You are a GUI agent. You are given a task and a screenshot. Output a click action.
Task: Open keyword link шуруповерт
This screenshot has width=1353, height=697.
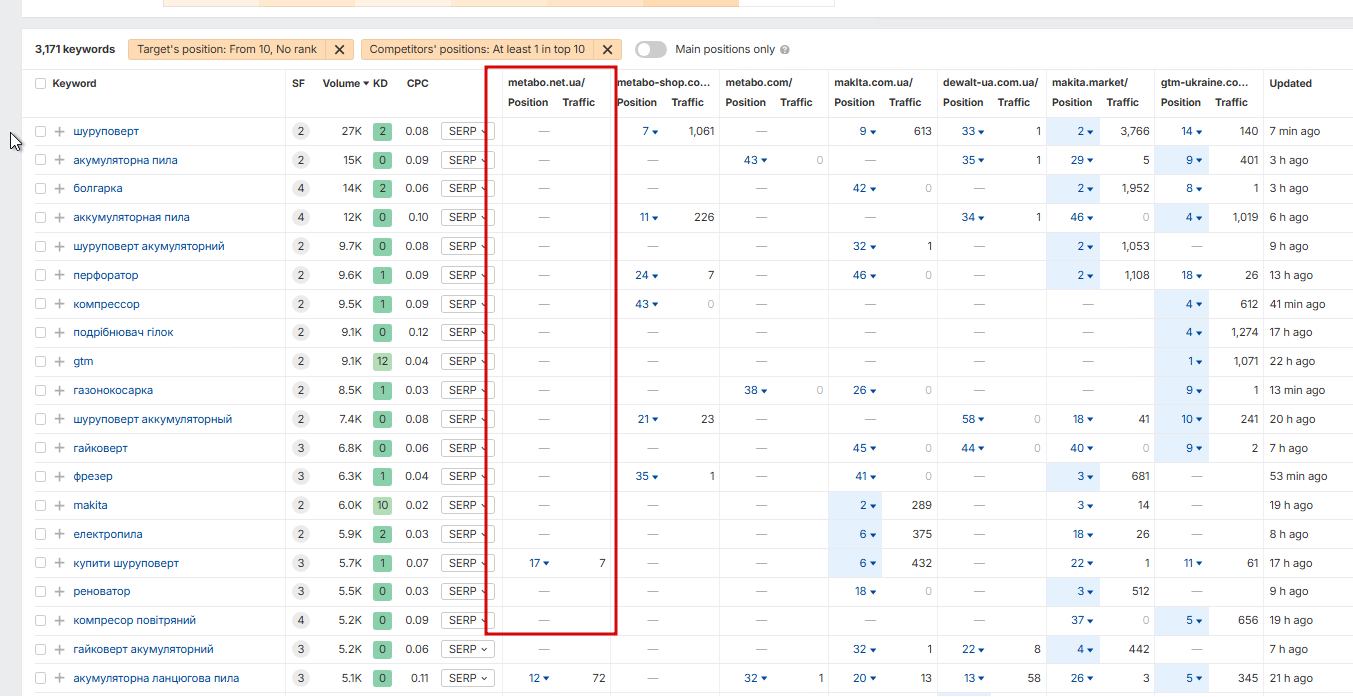[106, 131]
